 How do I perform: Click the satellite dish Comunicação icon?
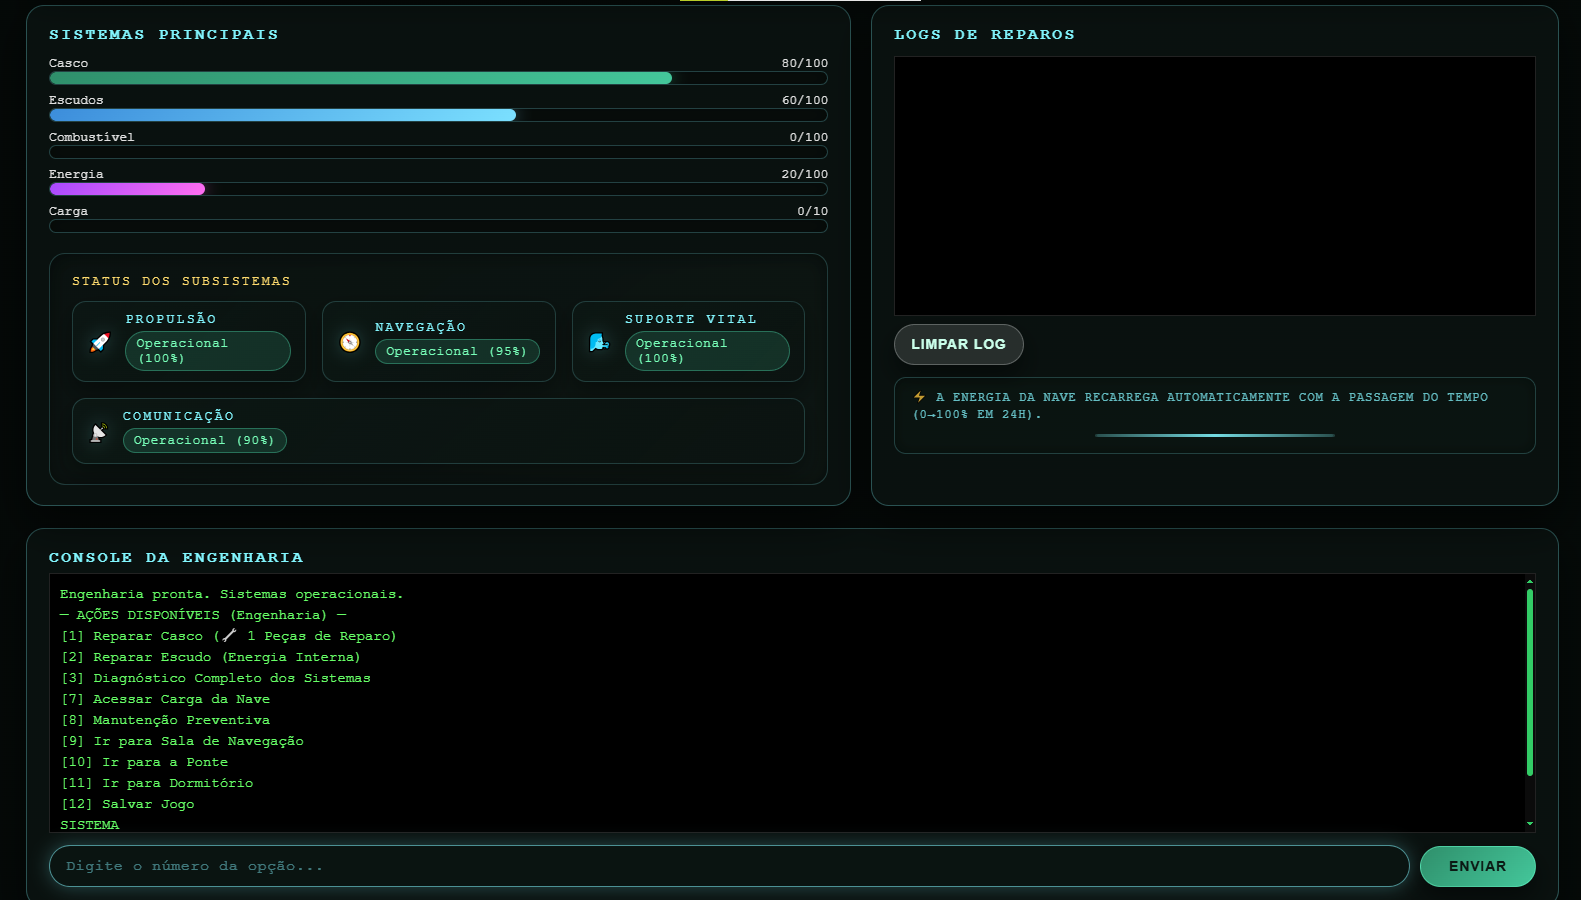(98, 432)
